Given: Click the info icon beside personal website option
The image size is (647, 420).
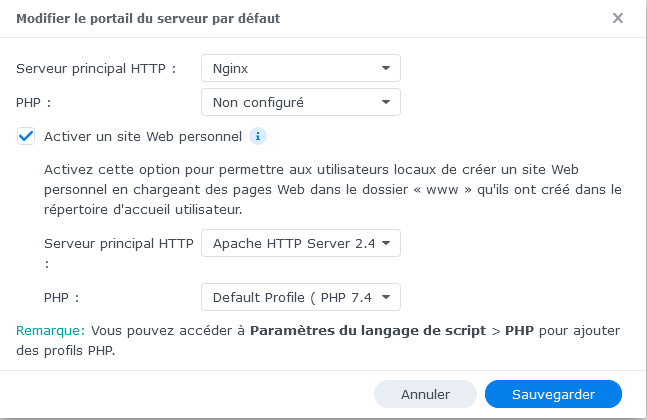Looking at the screenshot, I should [x=257, y=136].
